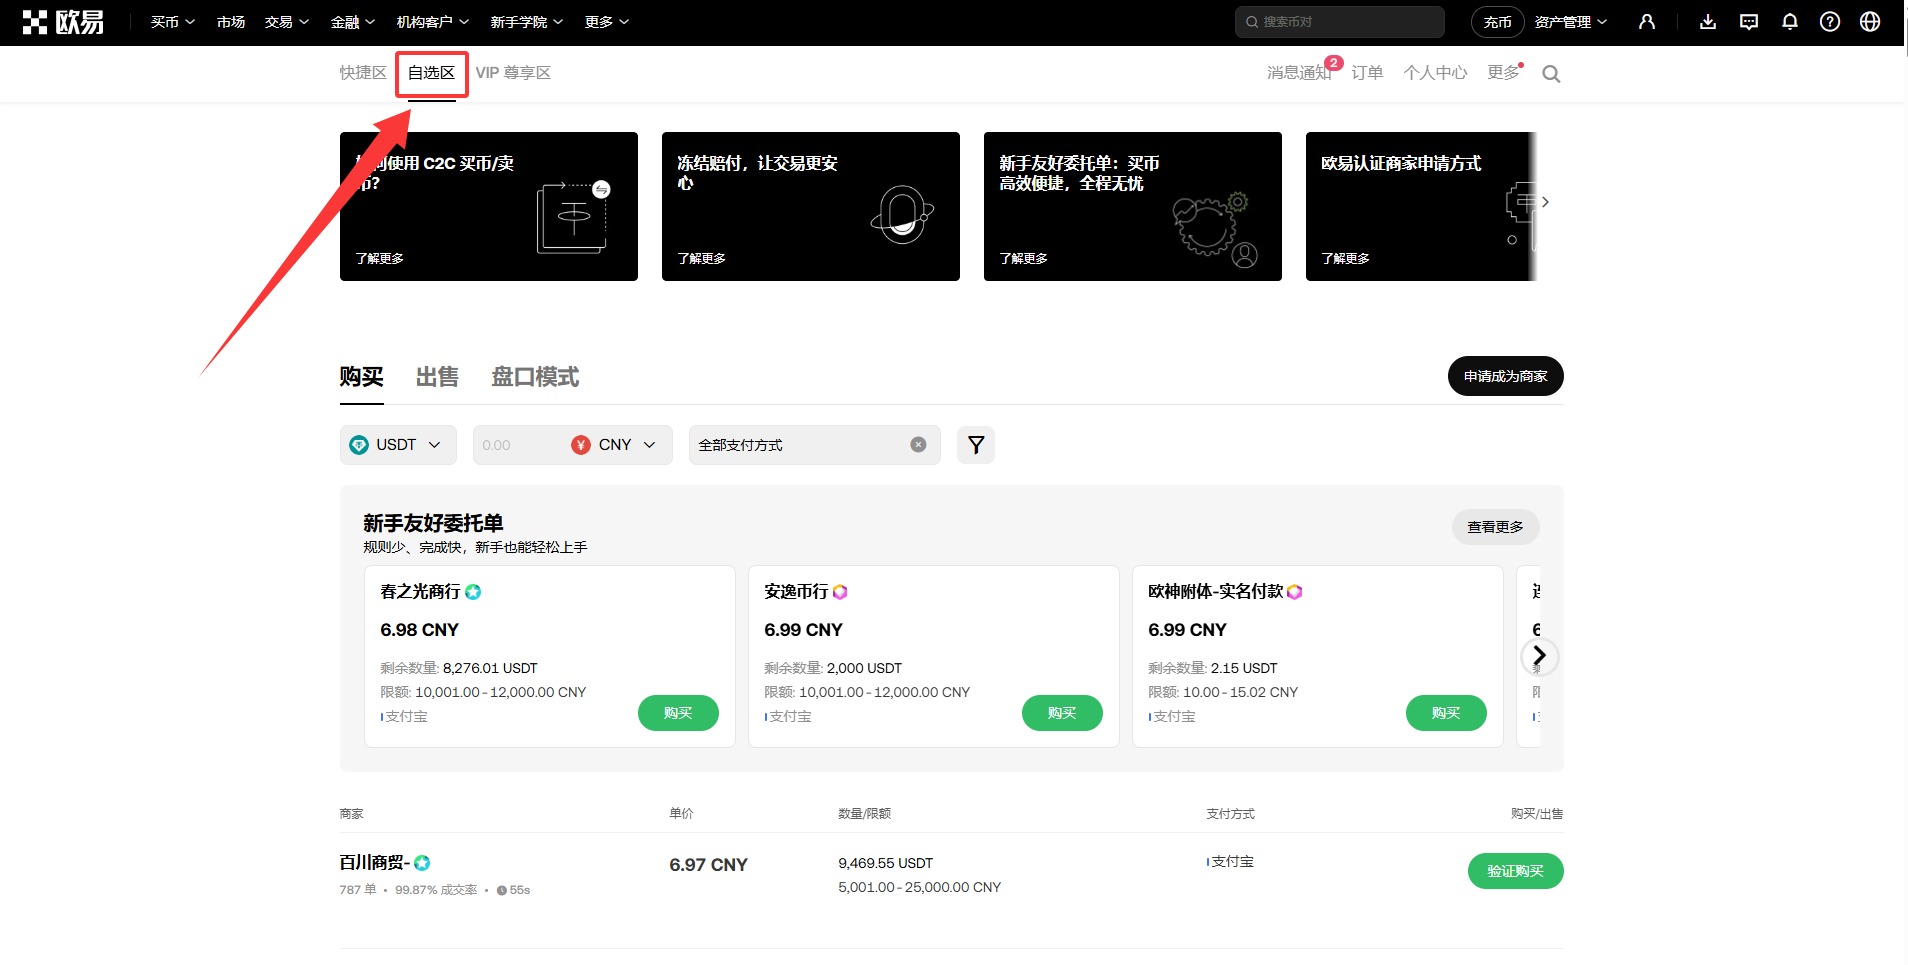Buy from 春之光商行 at 6.98 CNY
The width and height of the screenshot is (1908, 965).
click(x=678, y=713)
